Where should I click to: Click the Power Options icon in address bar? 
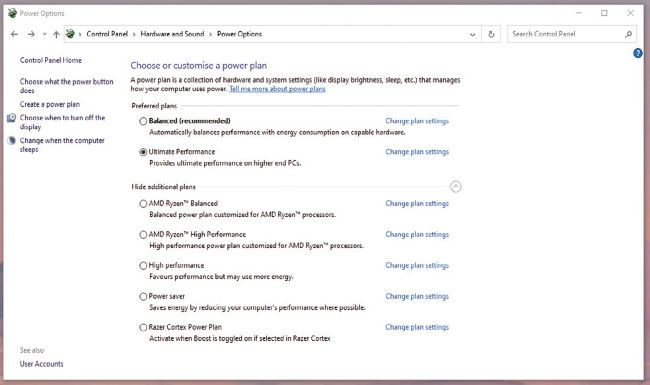click(70, 34)
